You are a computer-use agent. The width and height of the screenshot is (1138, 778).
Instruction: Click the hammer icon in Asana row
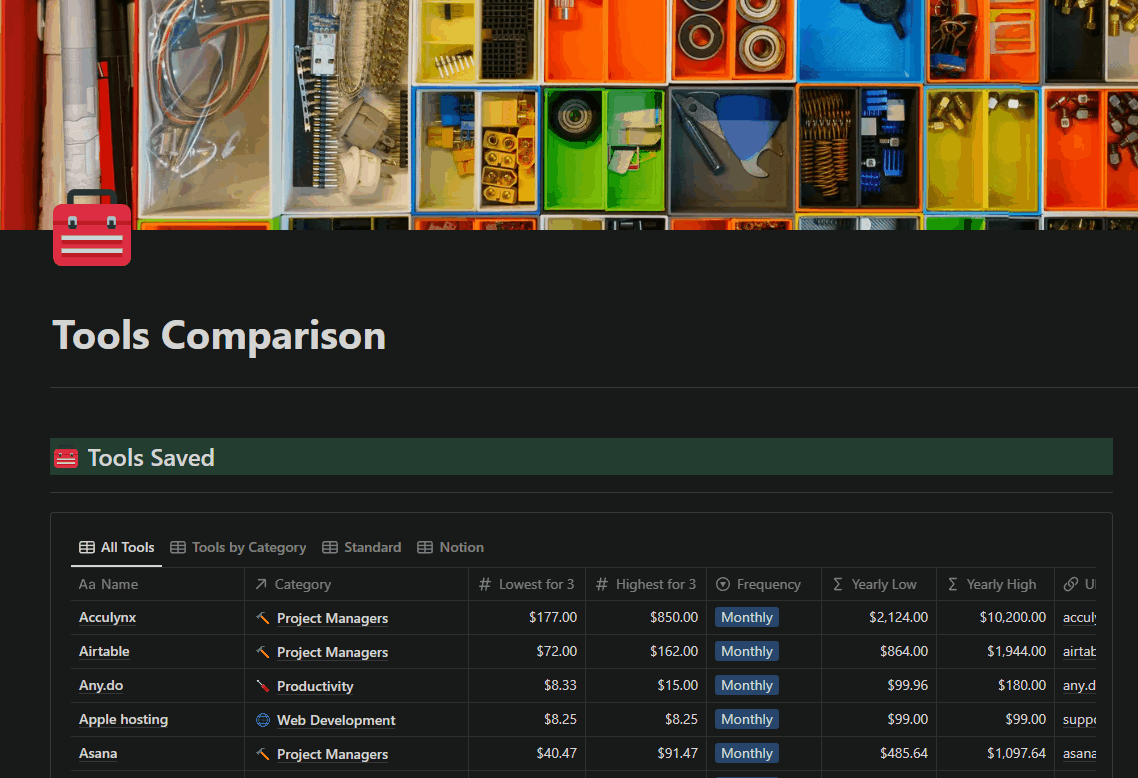click(x=263, y=754)
